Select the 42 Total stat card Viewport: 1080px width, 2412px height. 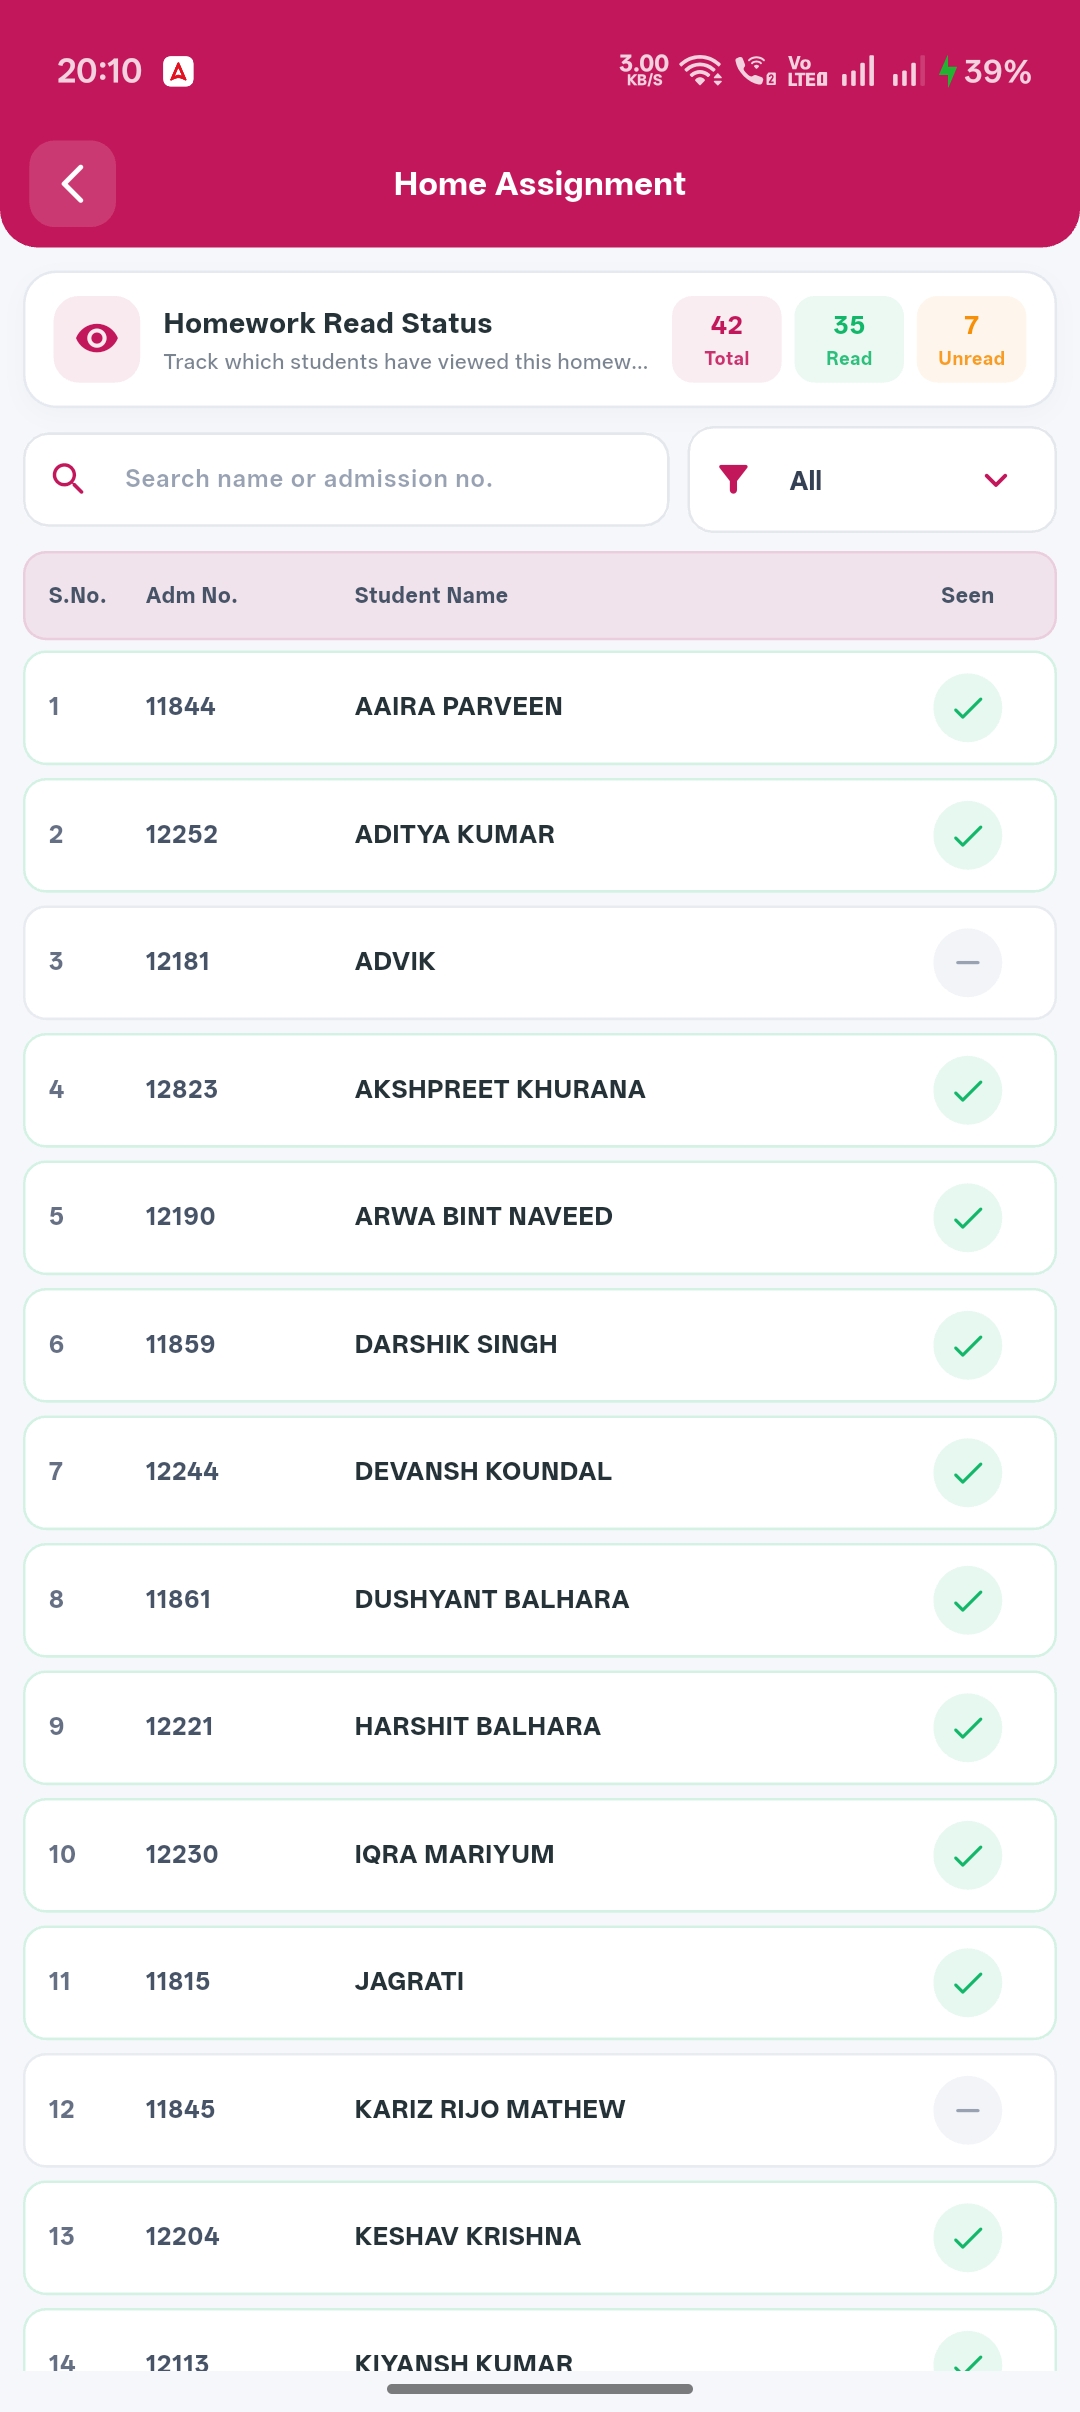point(727,339)
